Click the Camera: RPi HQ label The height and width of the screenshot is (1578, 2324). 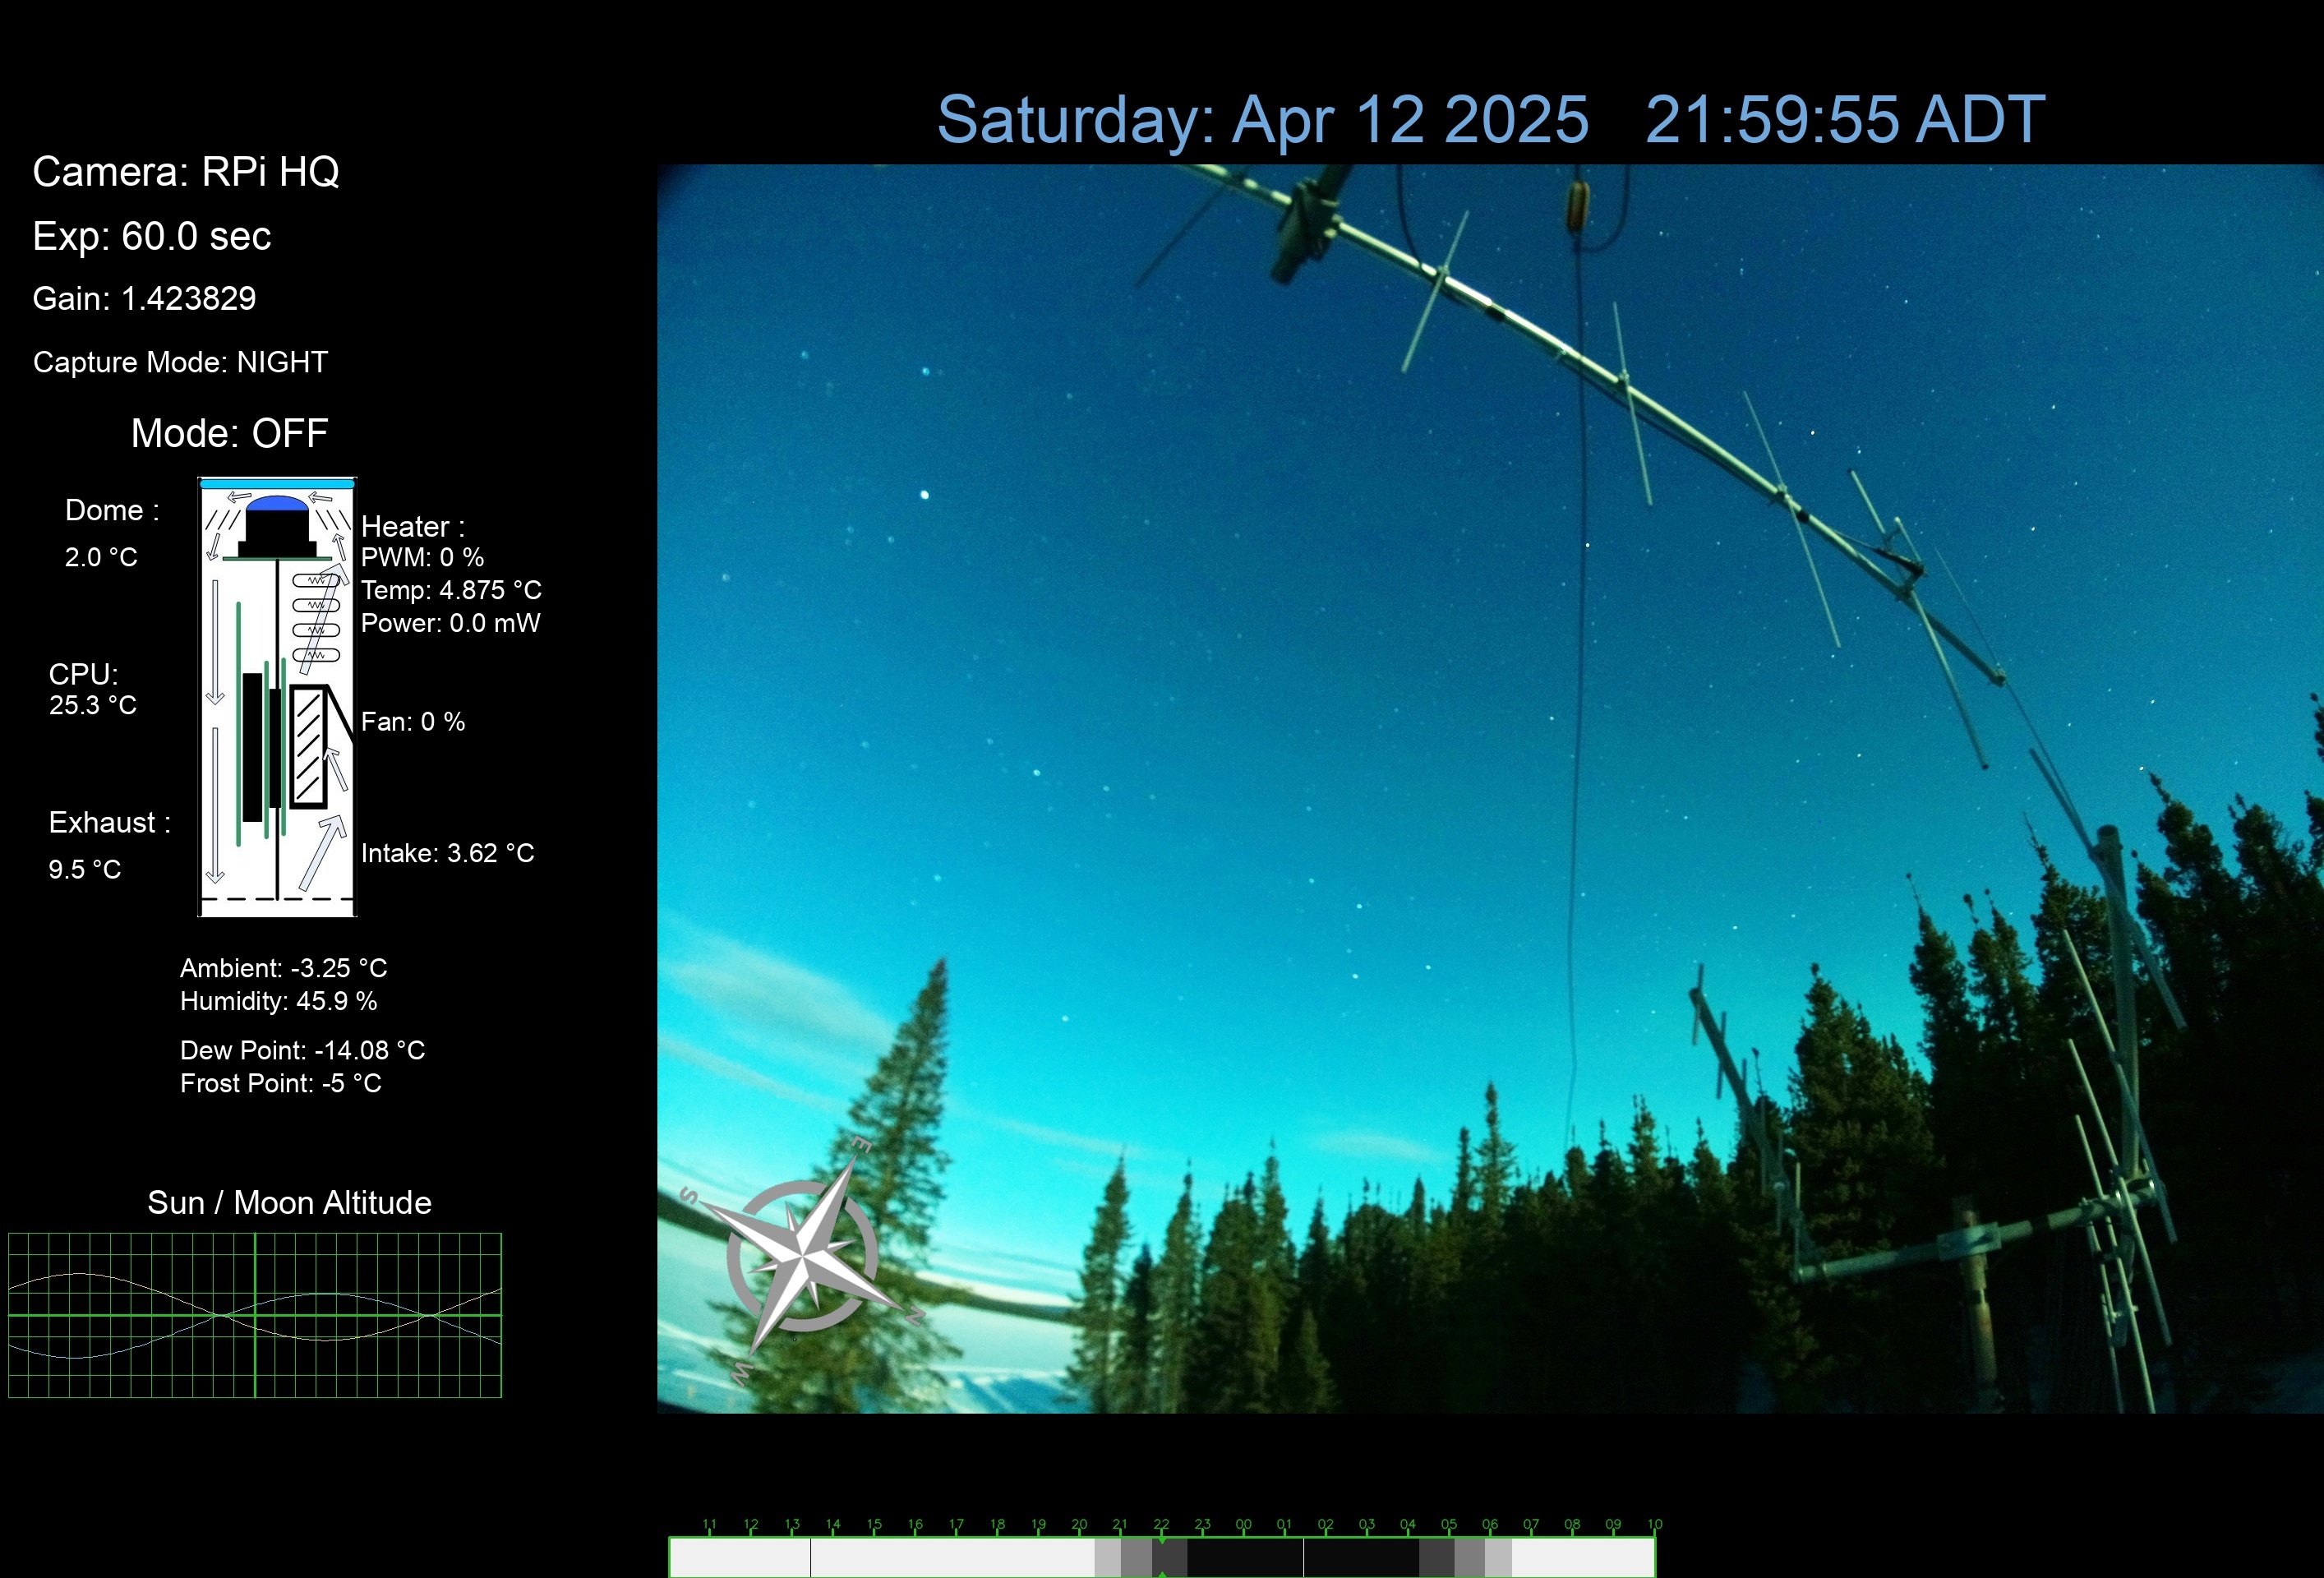coord(186,172)
